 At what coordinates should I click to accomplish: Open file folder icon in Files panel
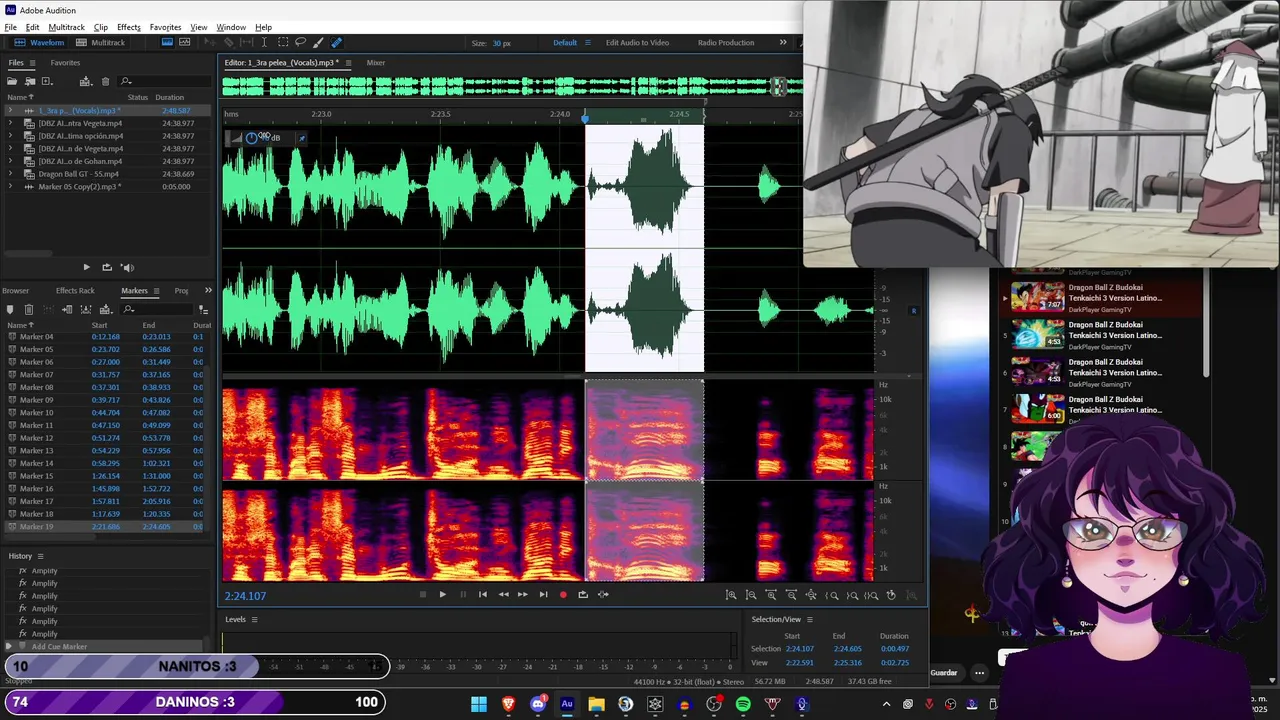click(x=12, y=81)
